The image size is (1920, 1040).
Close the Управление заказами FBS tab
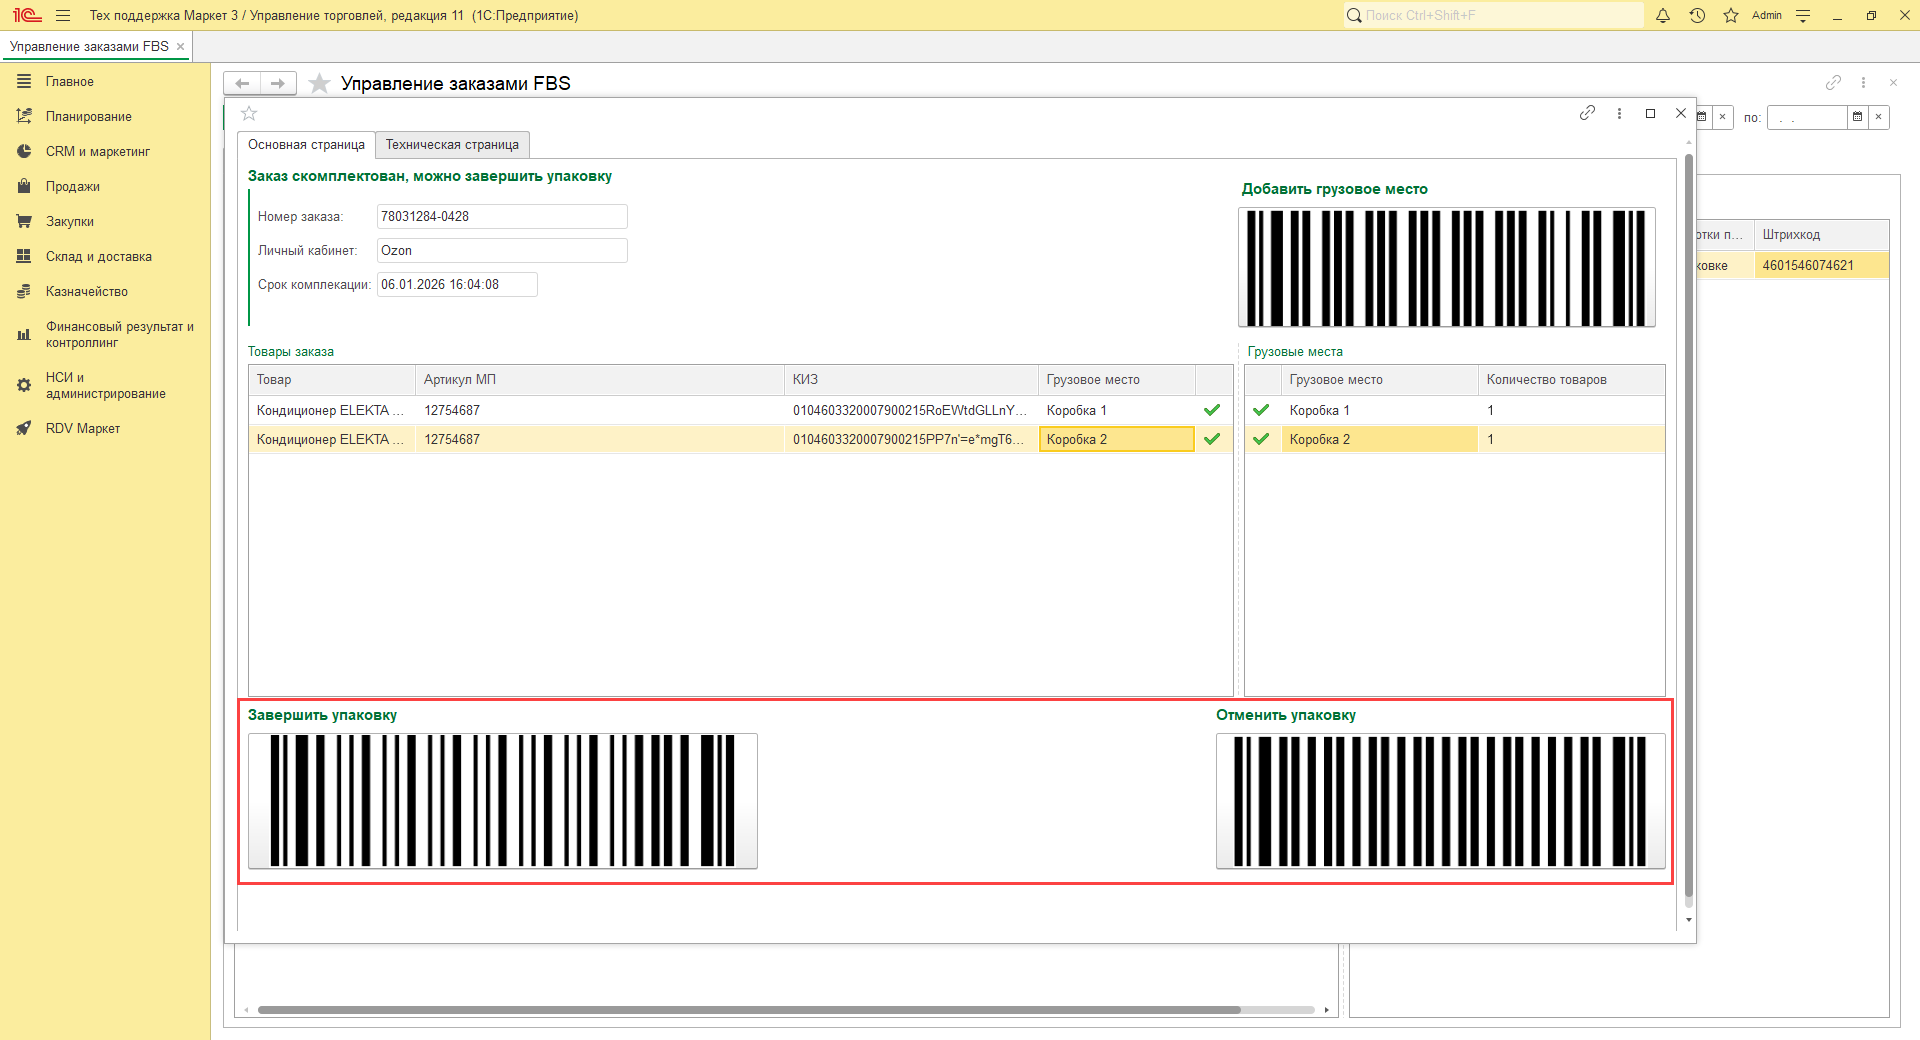coord(180,46)
